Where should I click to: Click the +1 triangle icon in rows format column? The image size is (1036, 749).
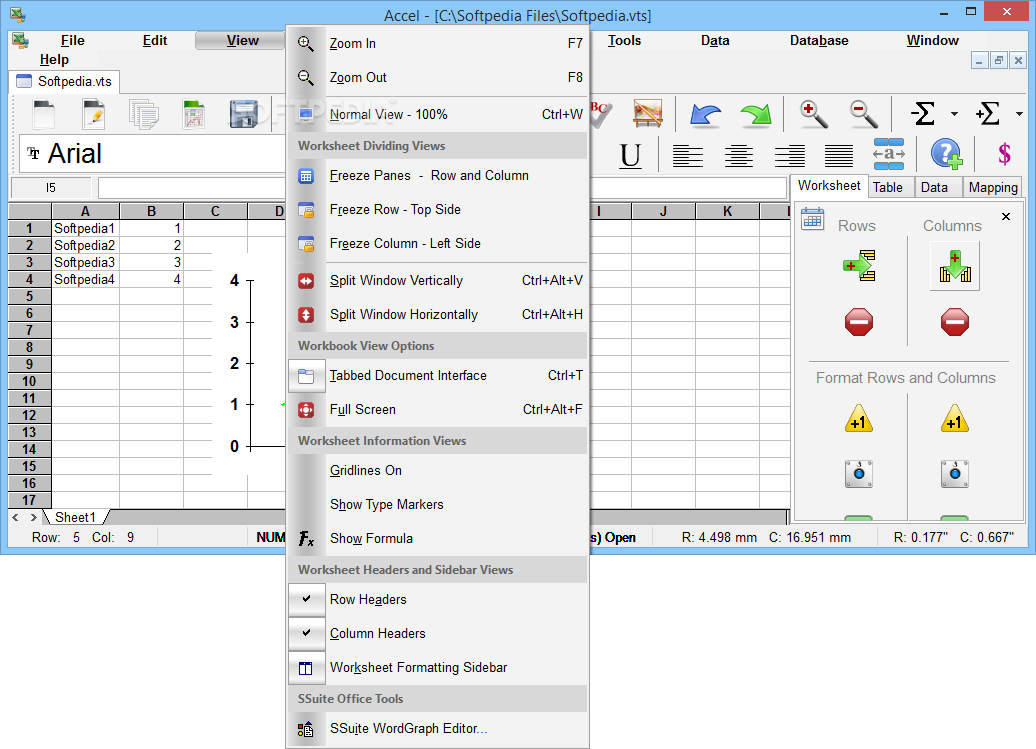point(859,419)
